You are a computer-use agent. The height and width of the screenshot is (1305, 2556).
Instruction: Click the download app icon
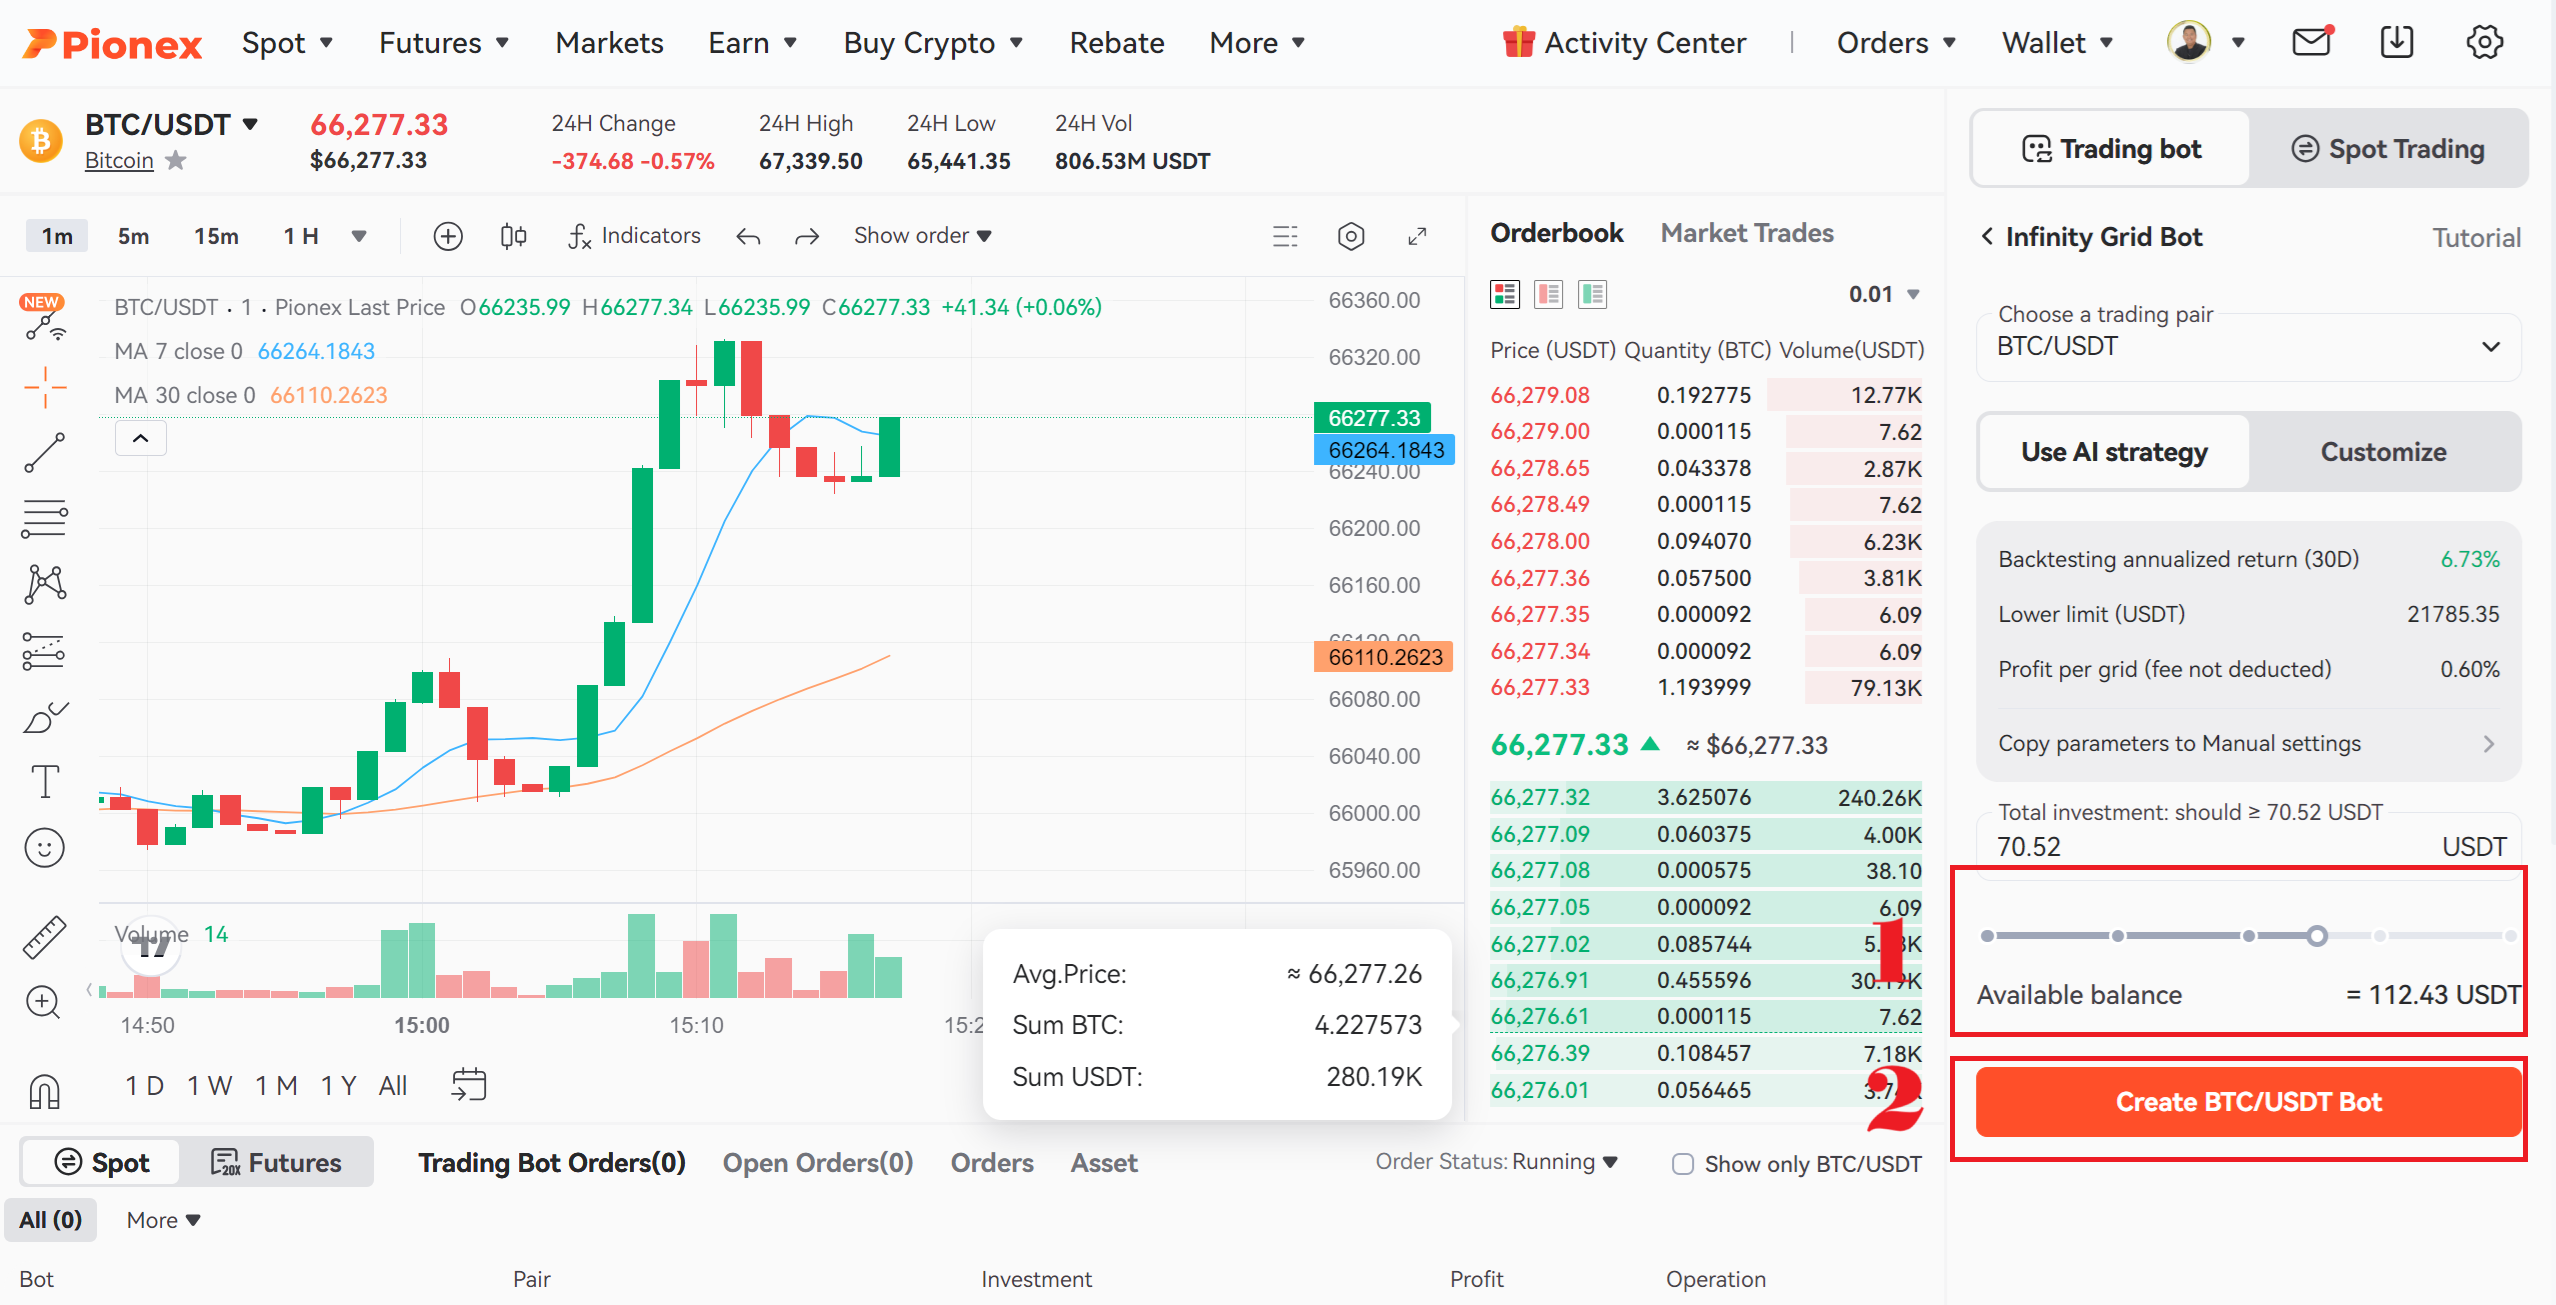2397,42
